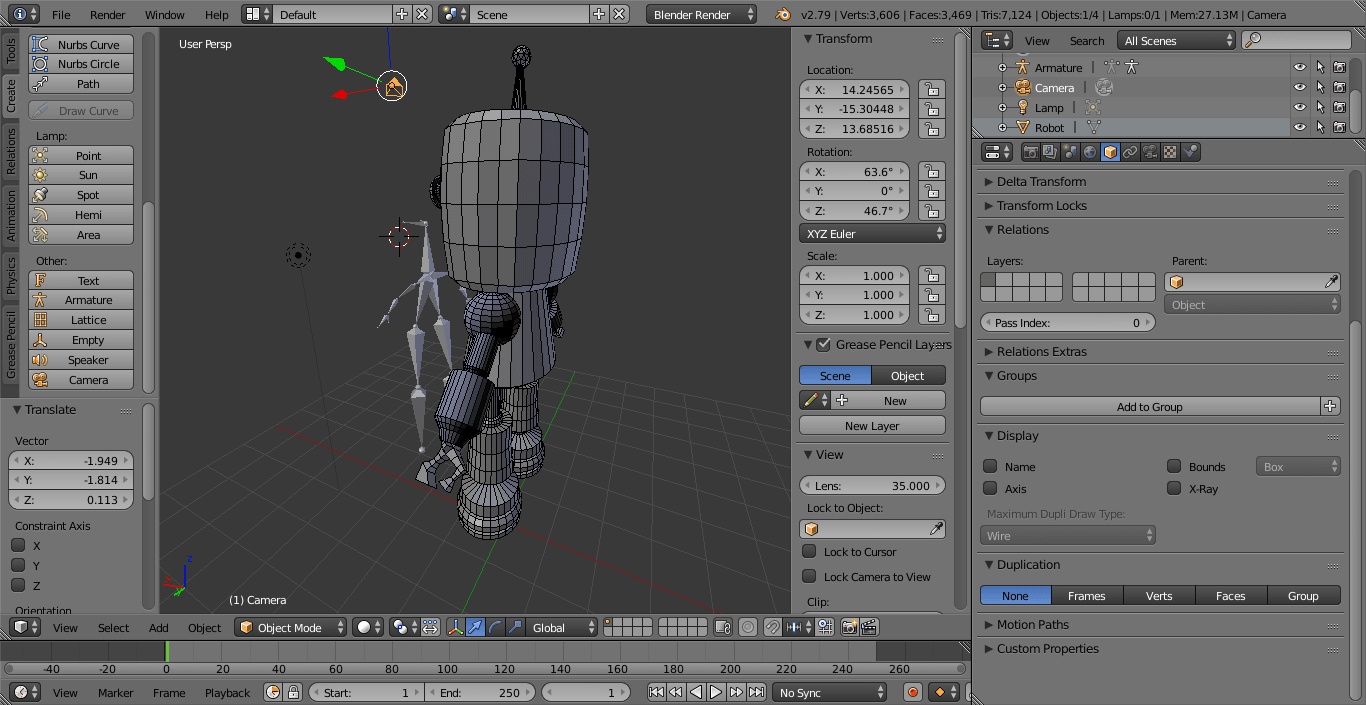Enable the Name display checkbox
The height and width of the screenshot is (705, 1366).
[x=990, y=466]
